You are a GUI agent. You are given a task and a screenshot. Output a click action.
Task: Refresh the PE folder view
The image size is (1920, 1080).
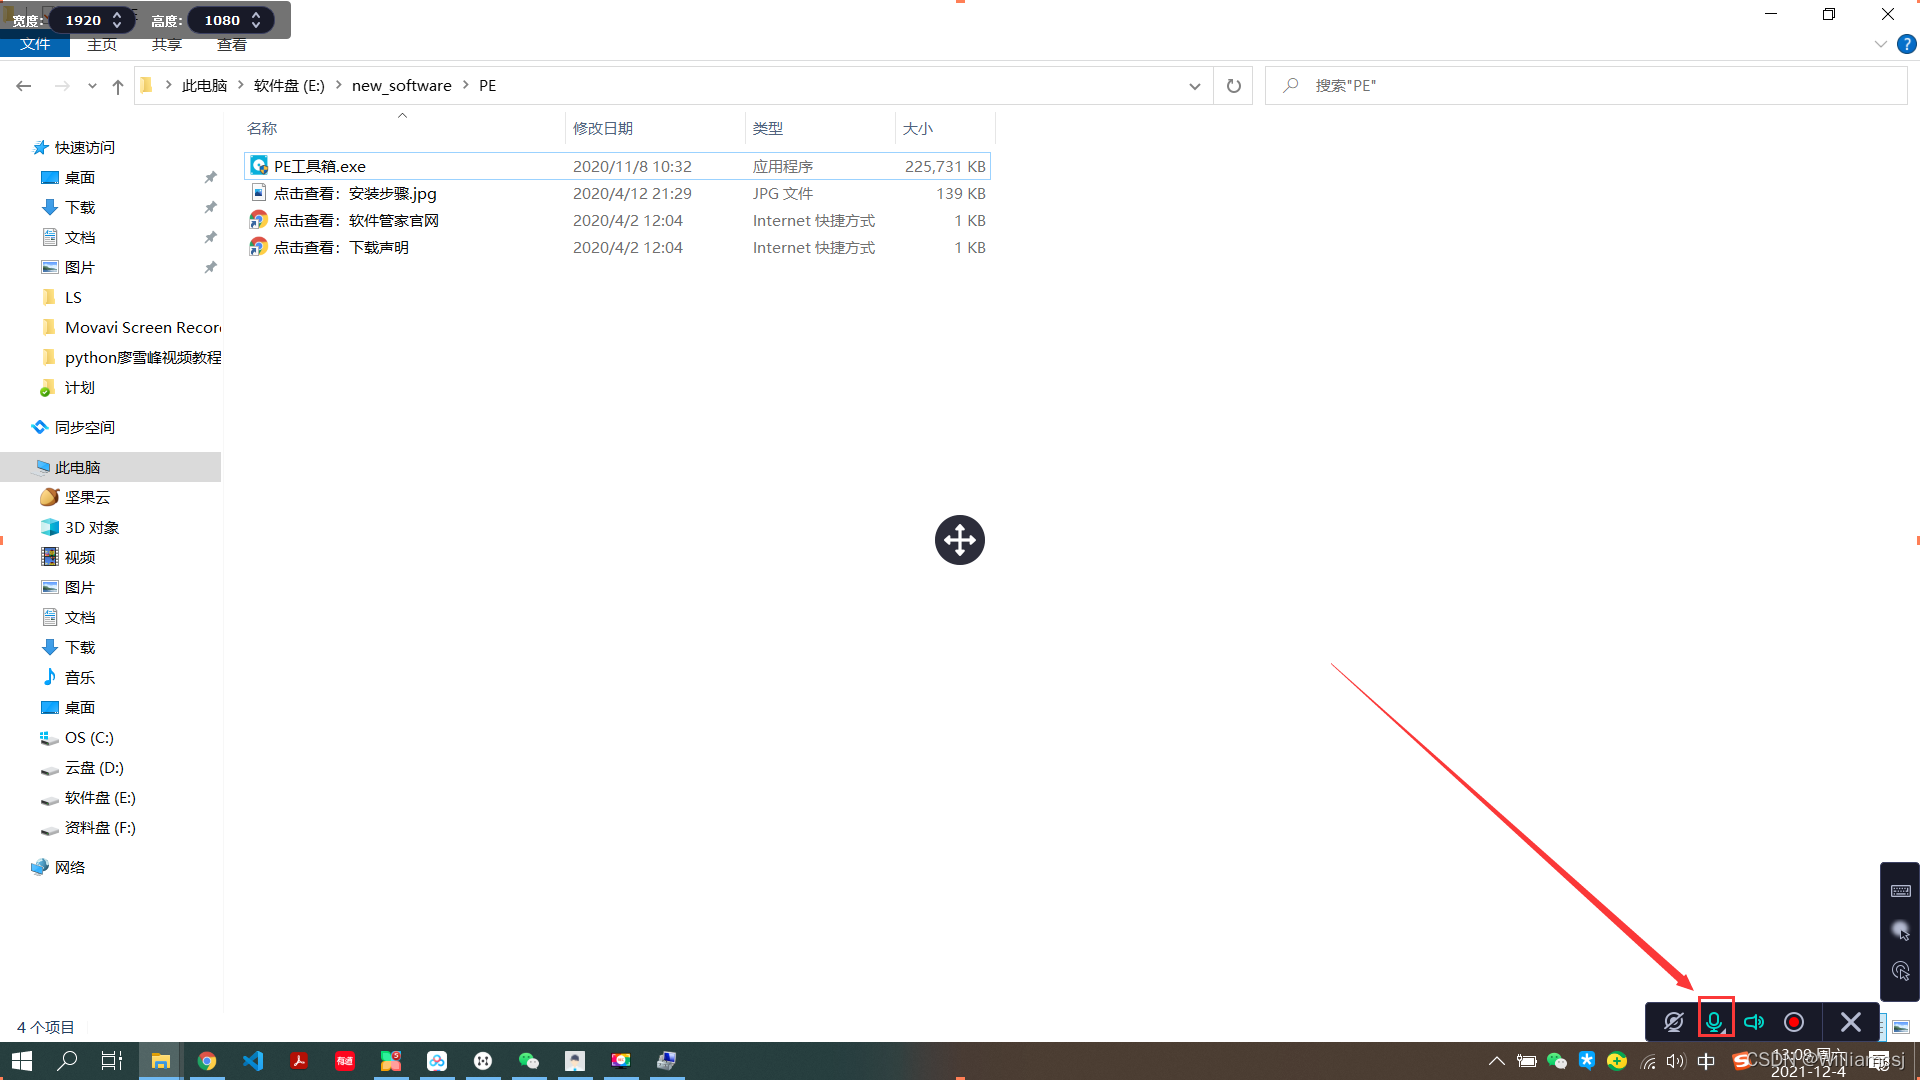pyautogui.click(x=1233, y=86)
